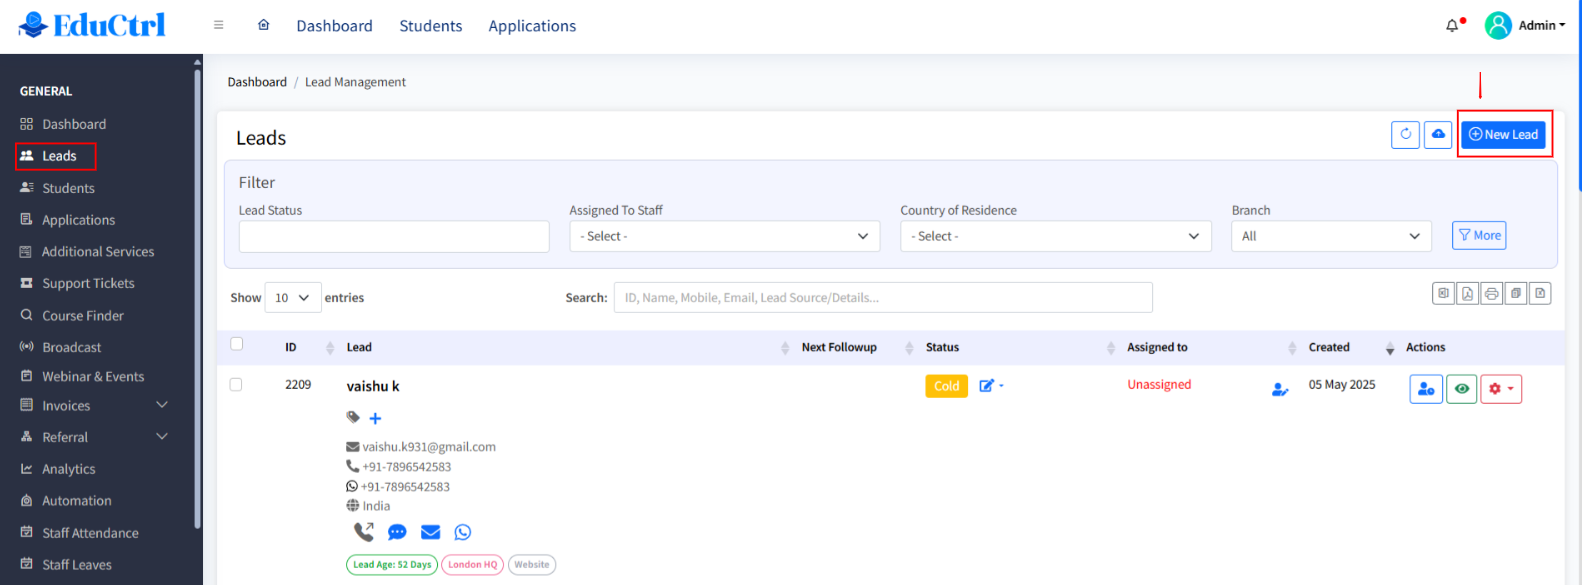This screenshot has height=585, width=1582.
Task: Click the chat message bubble icon
Action: pyautogui.click(x=397, y=532)
